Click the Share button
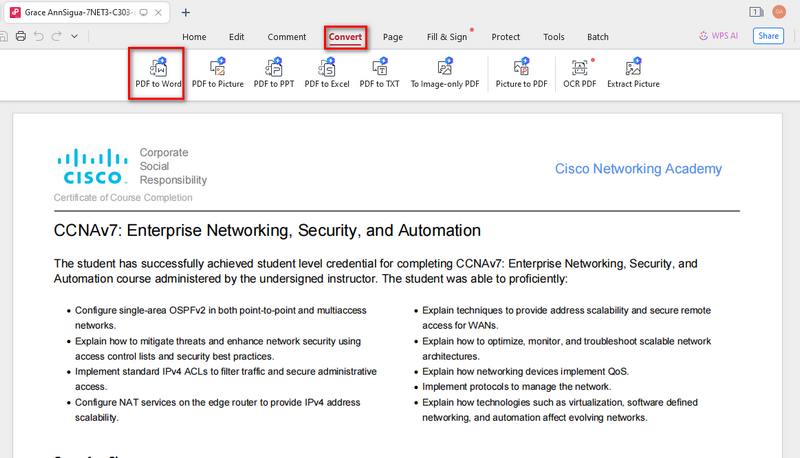 pos(768,36)
